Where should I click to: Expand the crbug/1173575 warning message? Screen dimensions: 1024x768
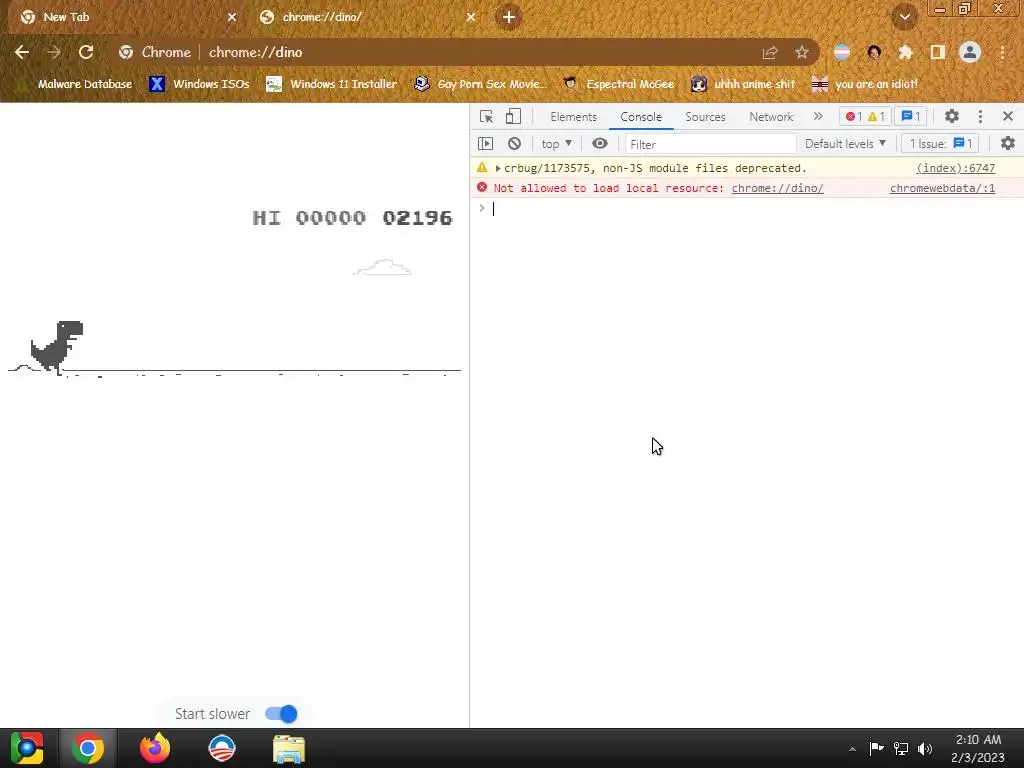pos(498,168)
